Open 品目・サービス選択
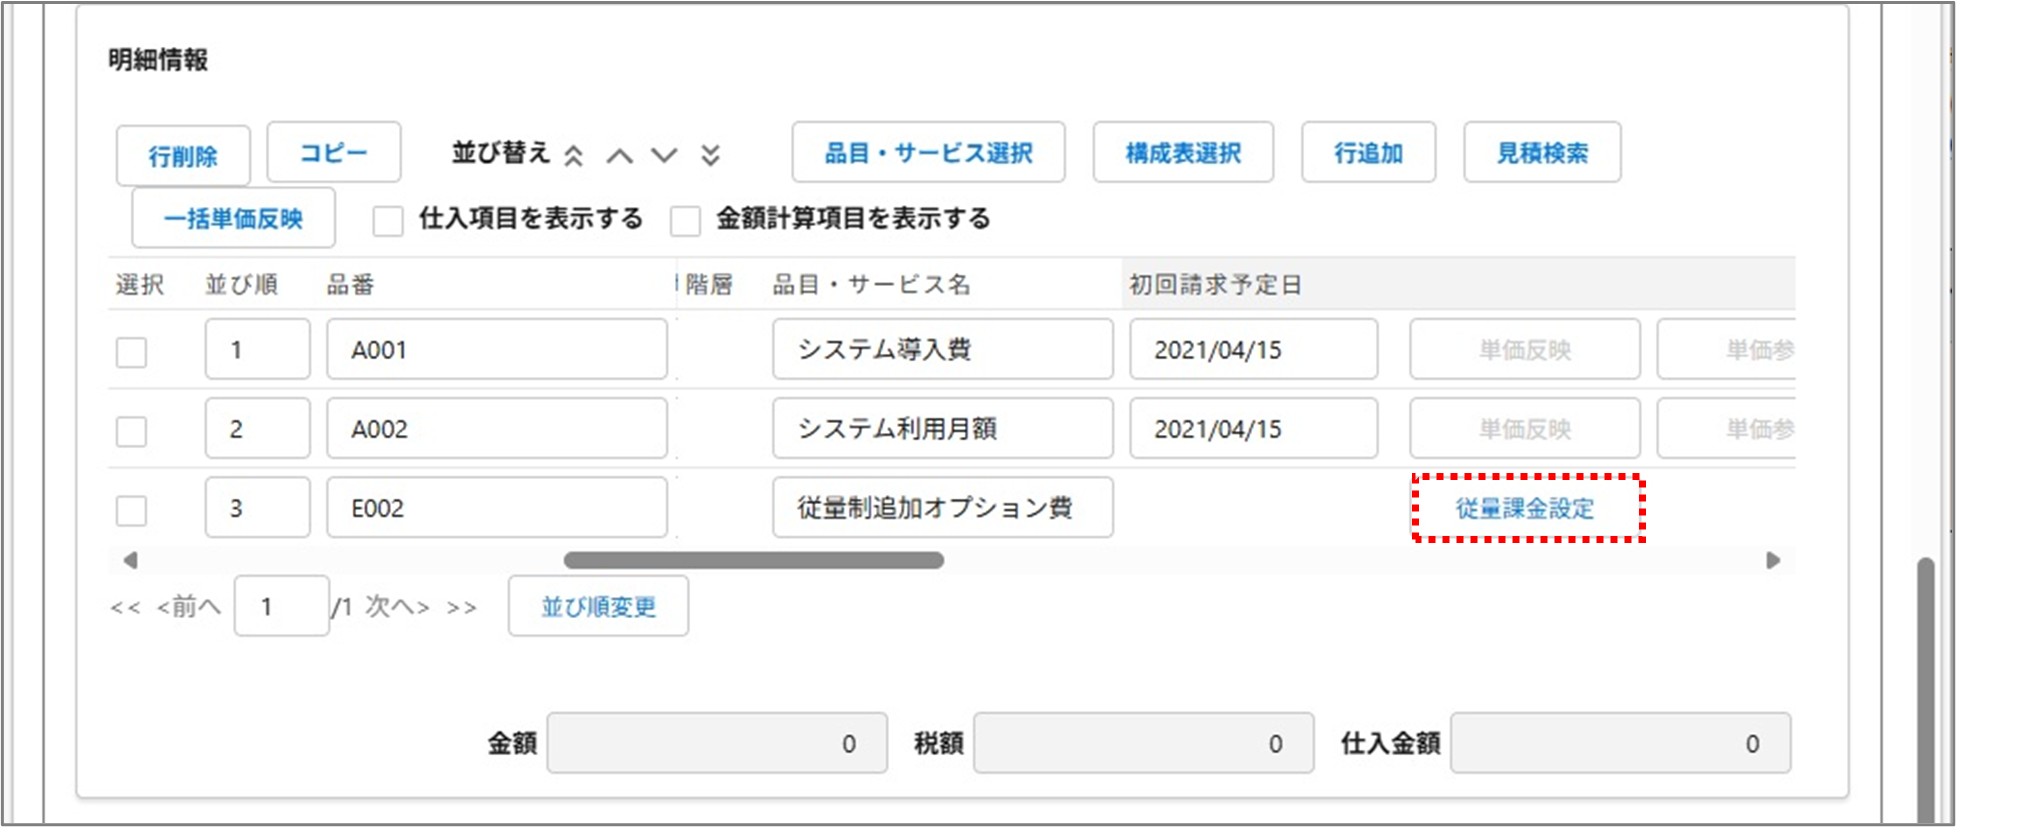The image size is (2027, 832). (928, 152)
